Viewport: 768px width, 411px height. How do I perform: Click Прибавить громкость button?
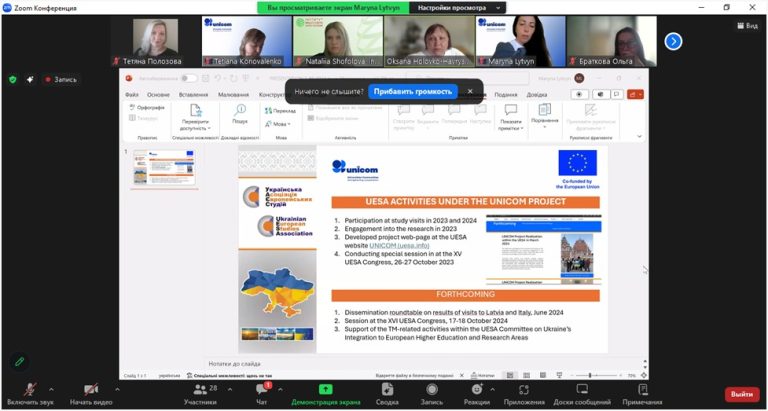point(413,92)
